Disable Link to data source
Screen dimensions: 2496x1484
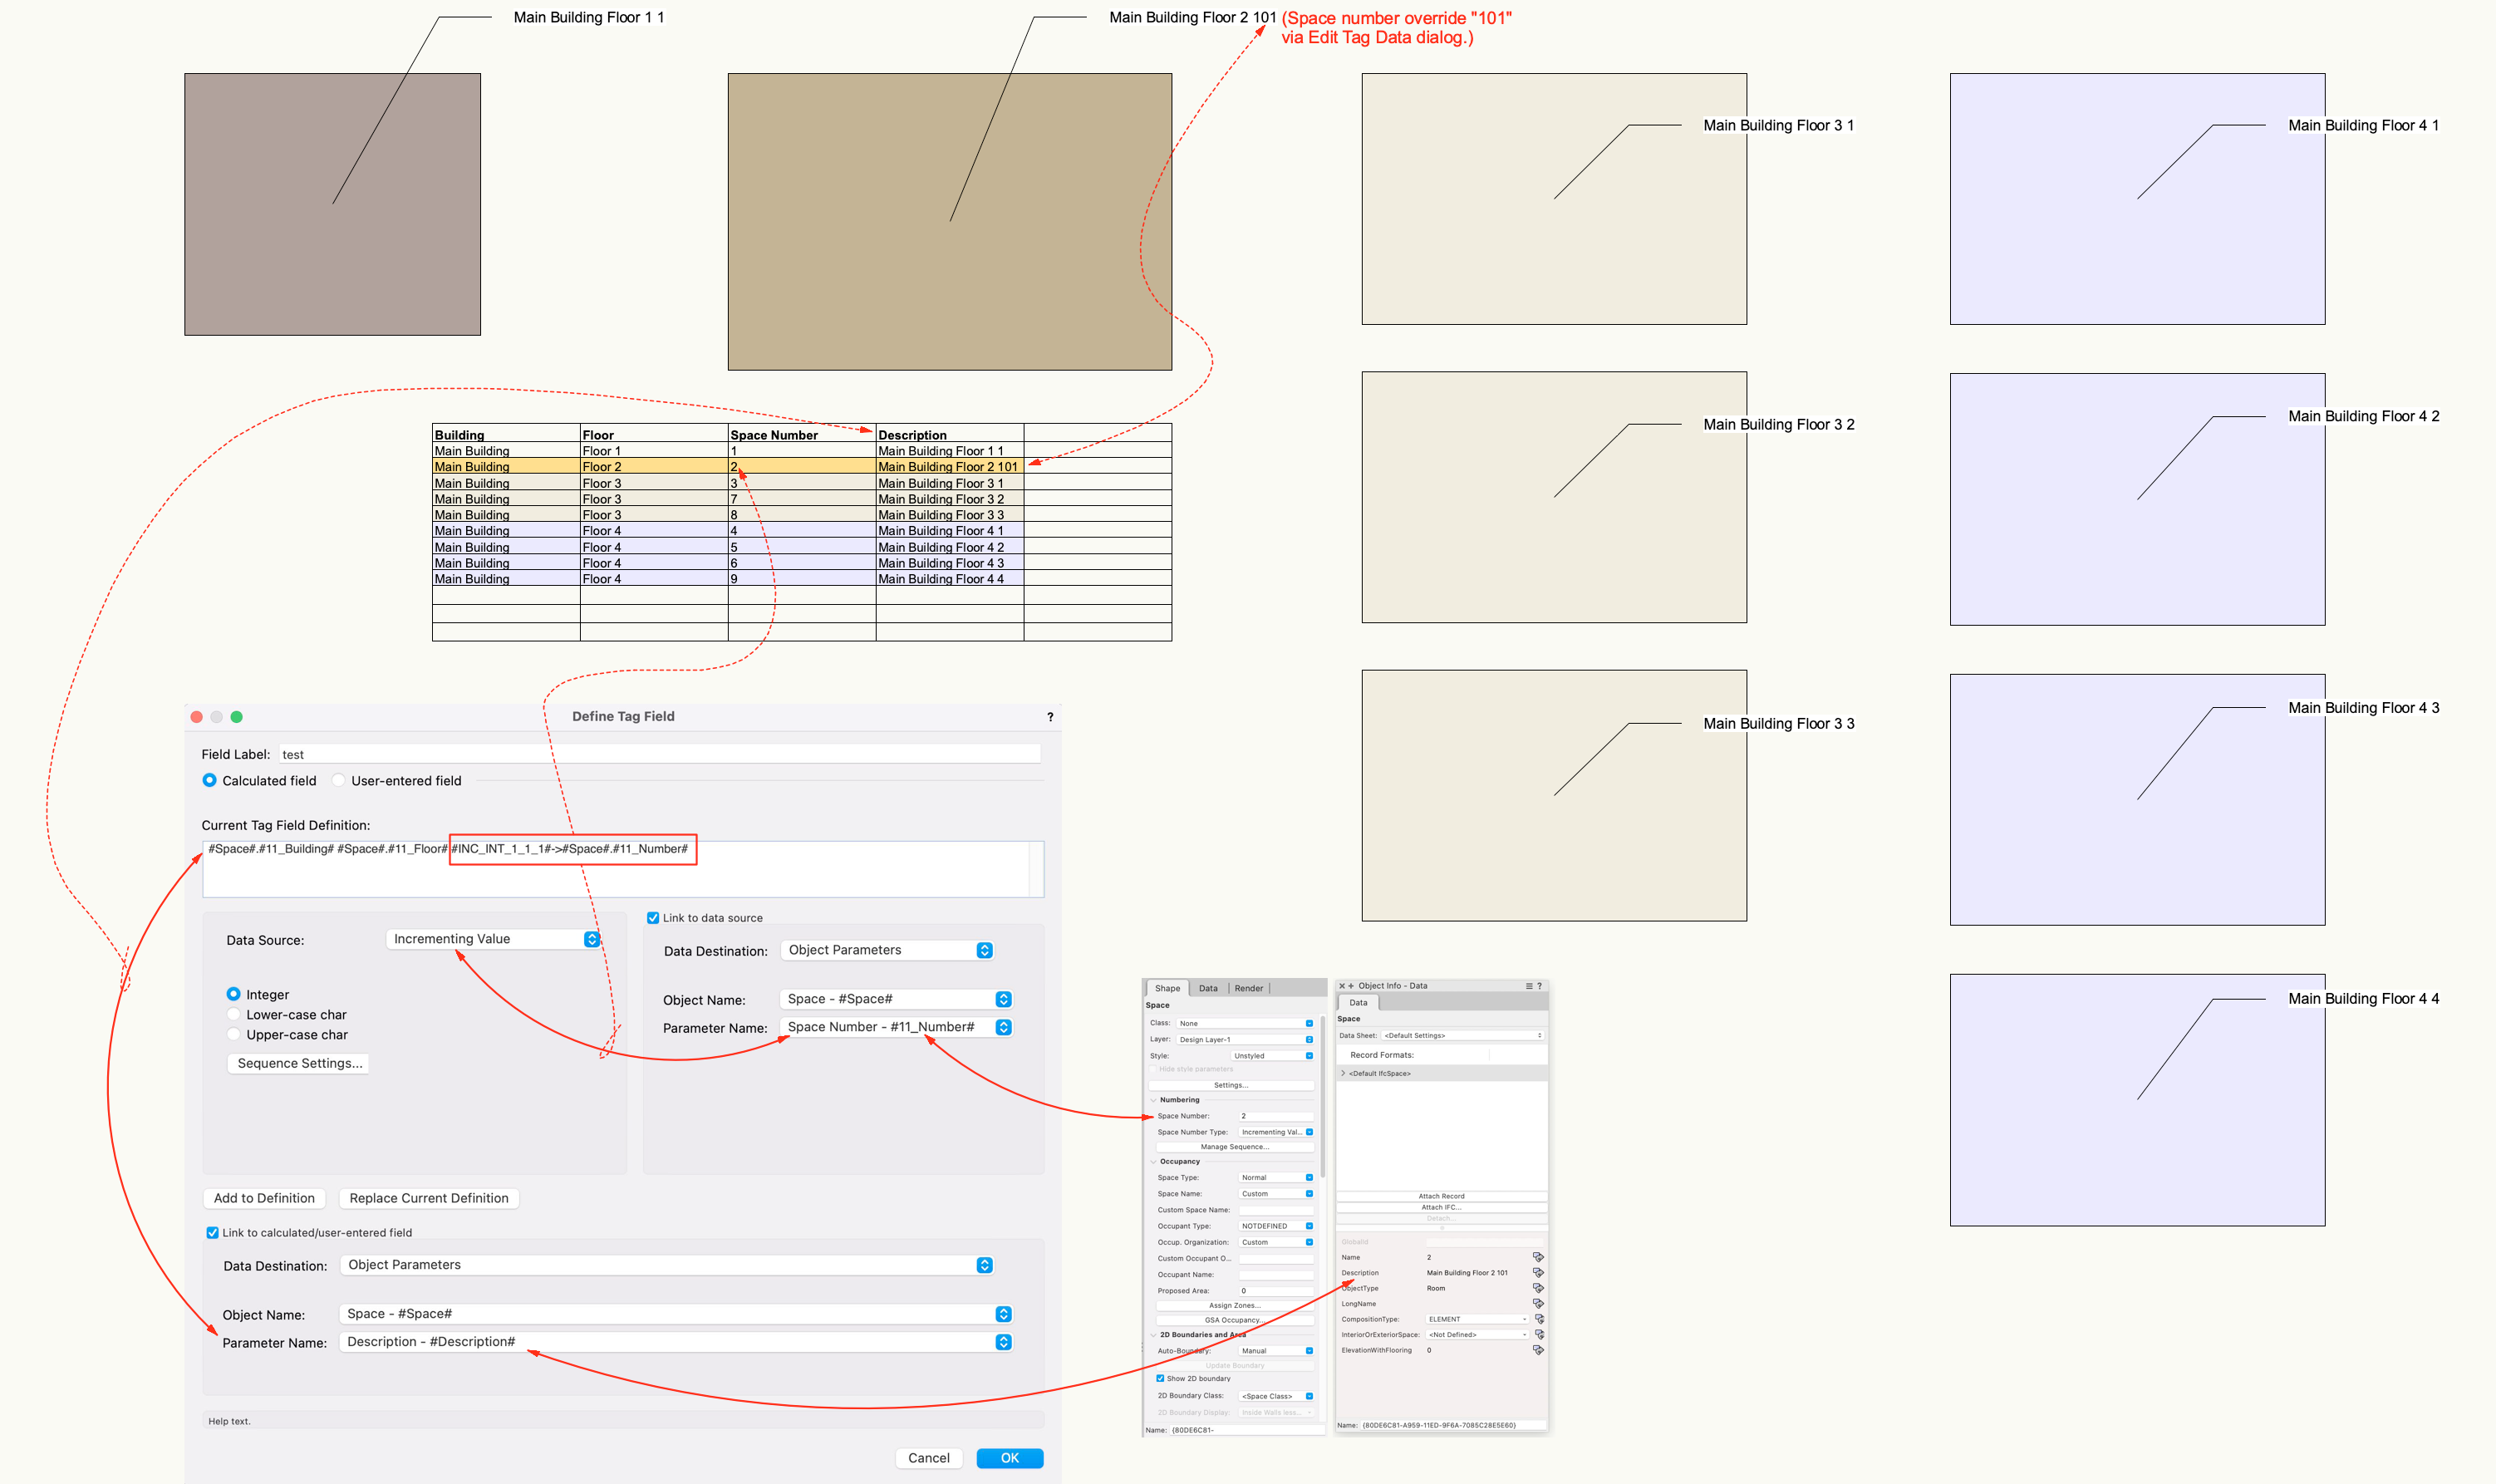(x=652, y=917)
